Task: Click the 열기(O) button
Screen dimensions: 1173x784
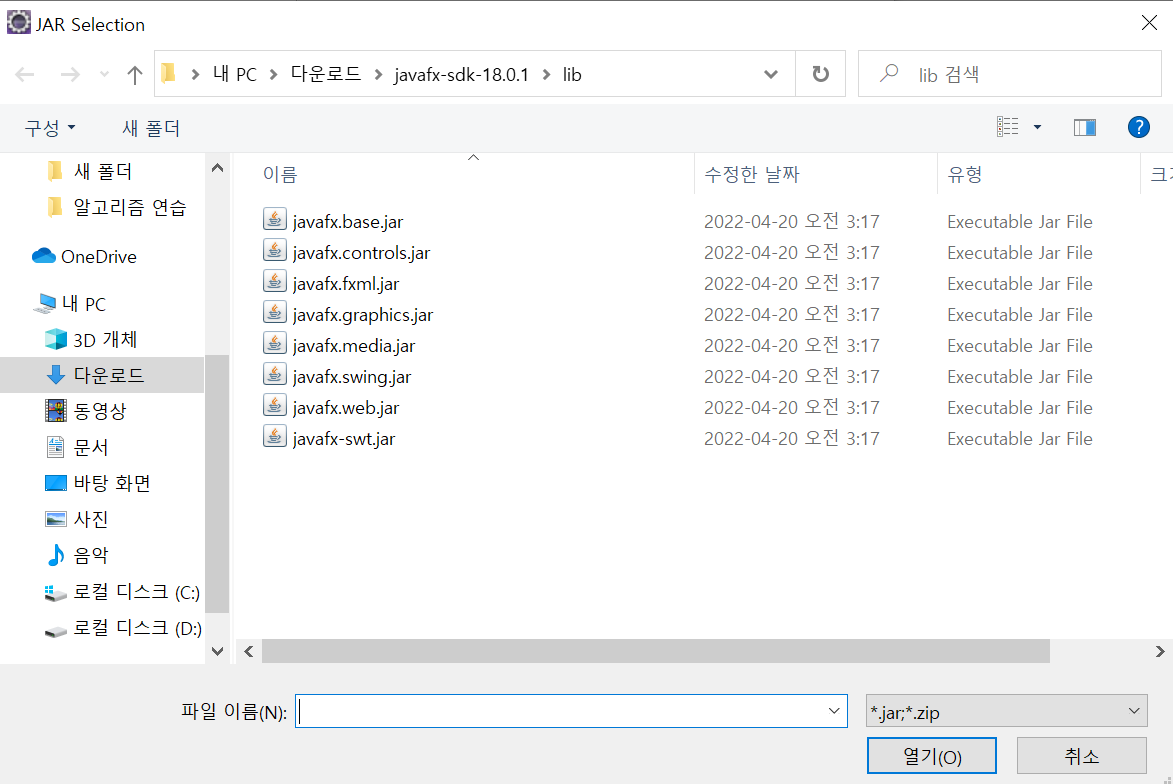Action: [931, 756]
